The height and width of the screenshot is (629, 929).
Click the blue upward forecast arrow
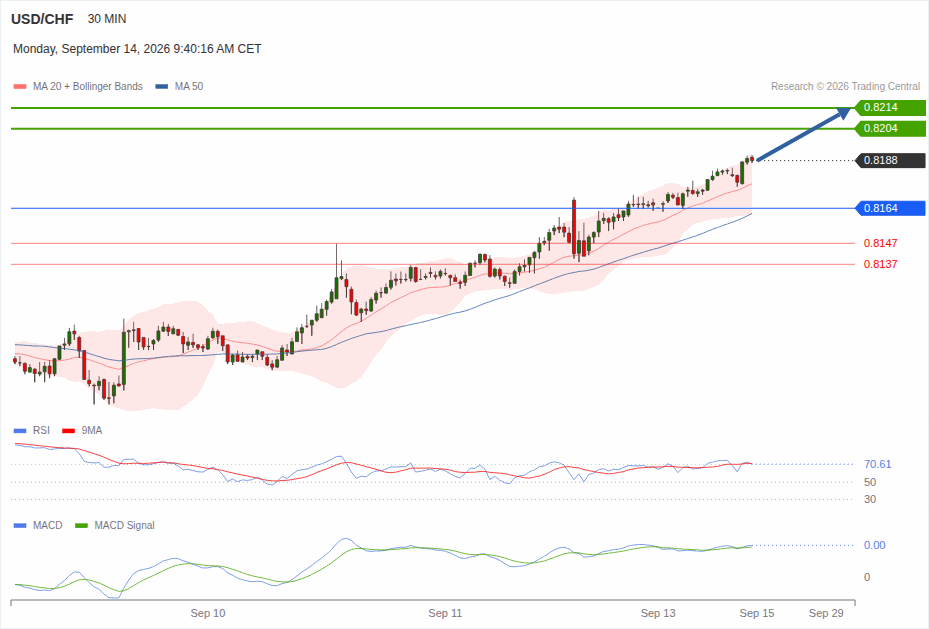click(x=804, y=134)
